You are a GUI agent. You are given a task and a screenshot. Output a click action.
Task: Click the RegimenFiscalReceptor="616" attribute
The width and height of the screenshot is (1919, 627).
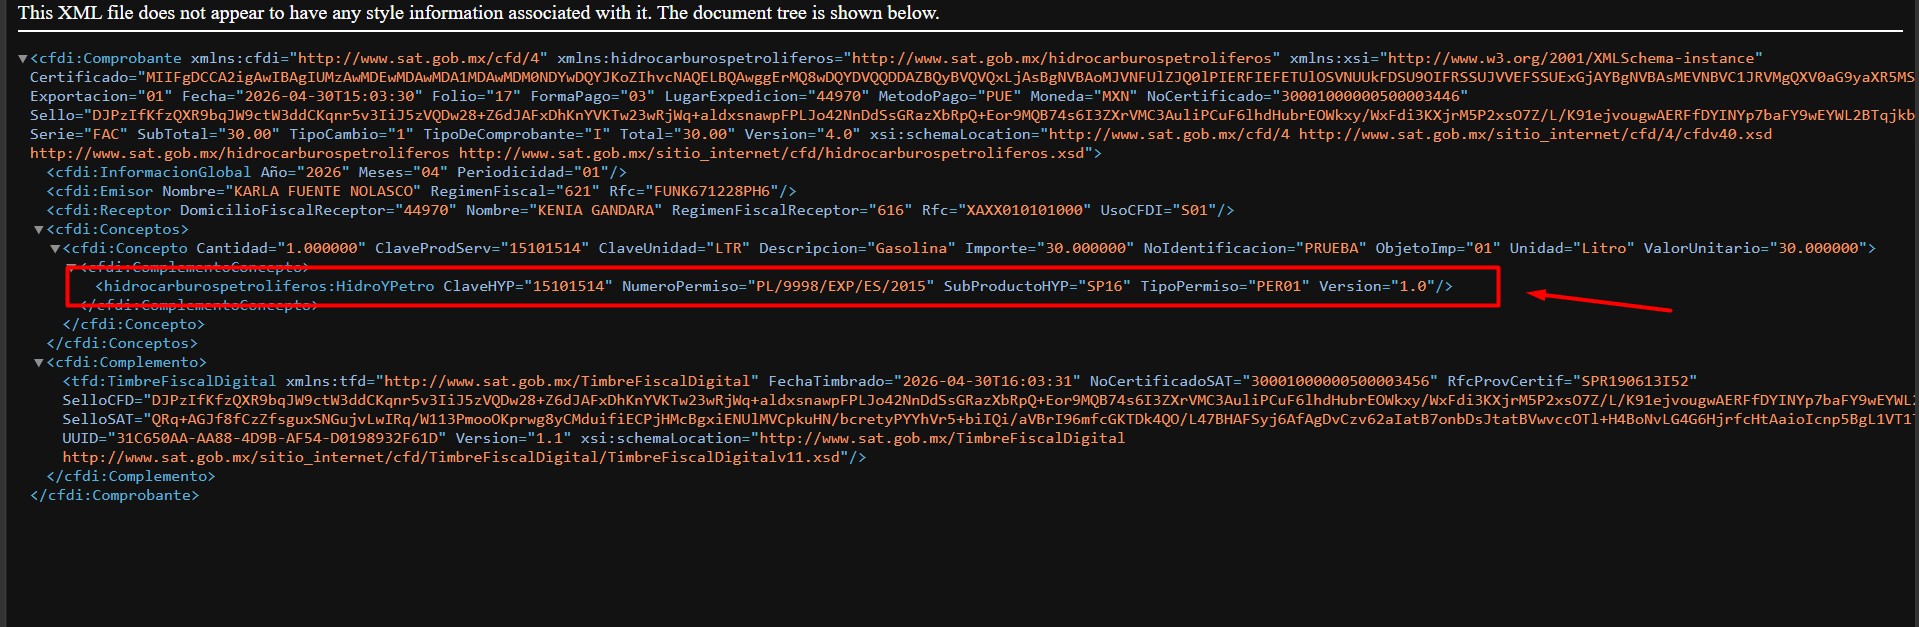tap(791, 210)
